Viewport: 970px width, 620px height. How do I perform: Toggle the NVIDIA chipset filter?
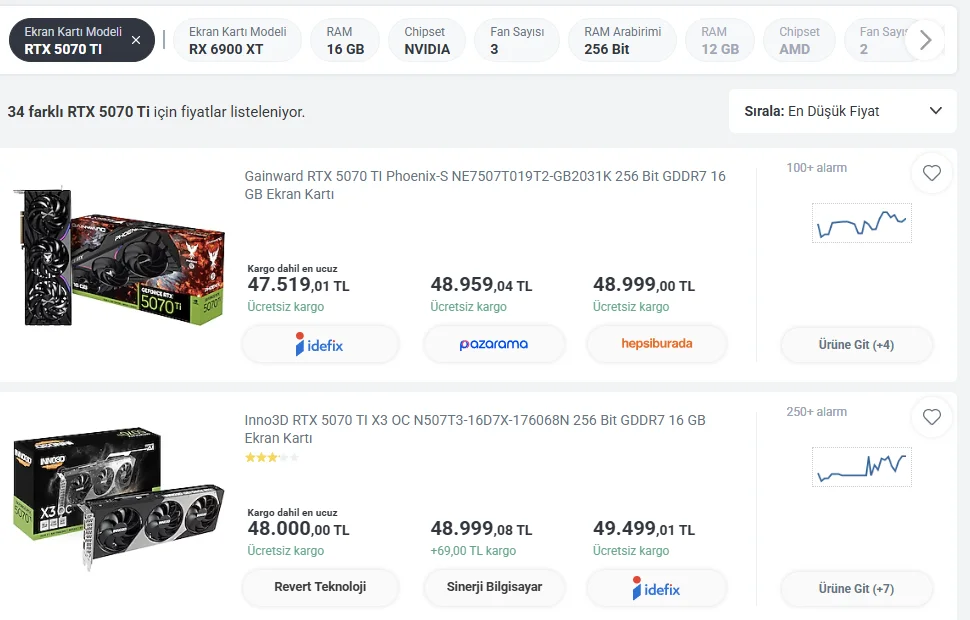[x=426, y=40]
